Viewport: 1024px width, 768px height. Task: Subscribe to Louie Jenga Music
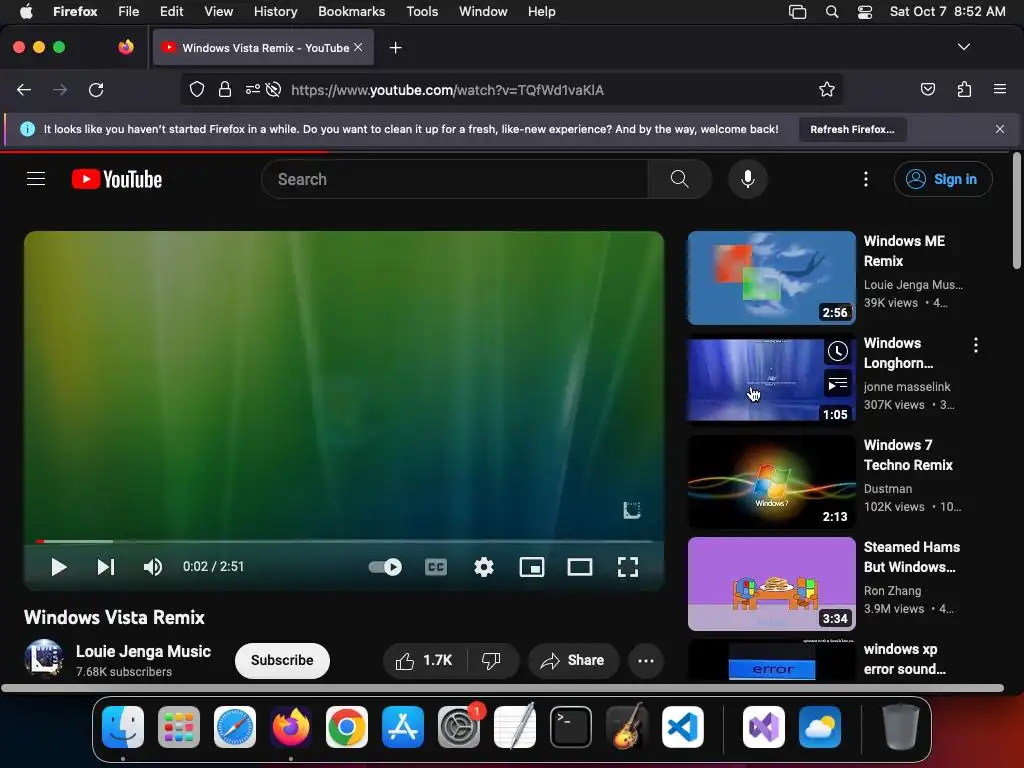tap(282, 660)
